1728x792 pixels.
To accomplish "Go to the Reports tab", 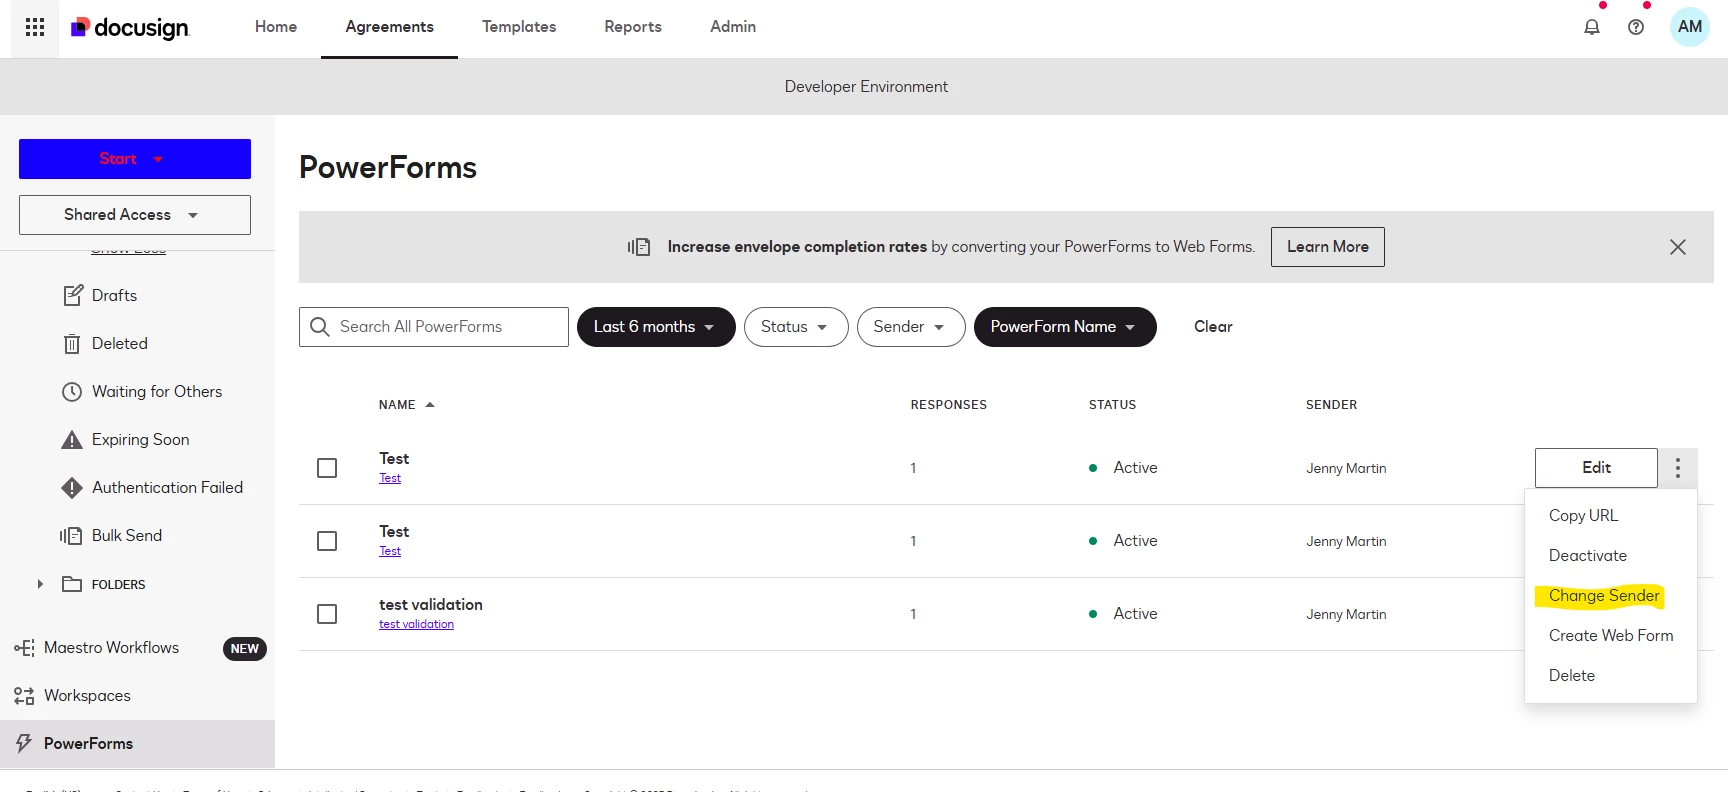I will click(x=633, y=27).
